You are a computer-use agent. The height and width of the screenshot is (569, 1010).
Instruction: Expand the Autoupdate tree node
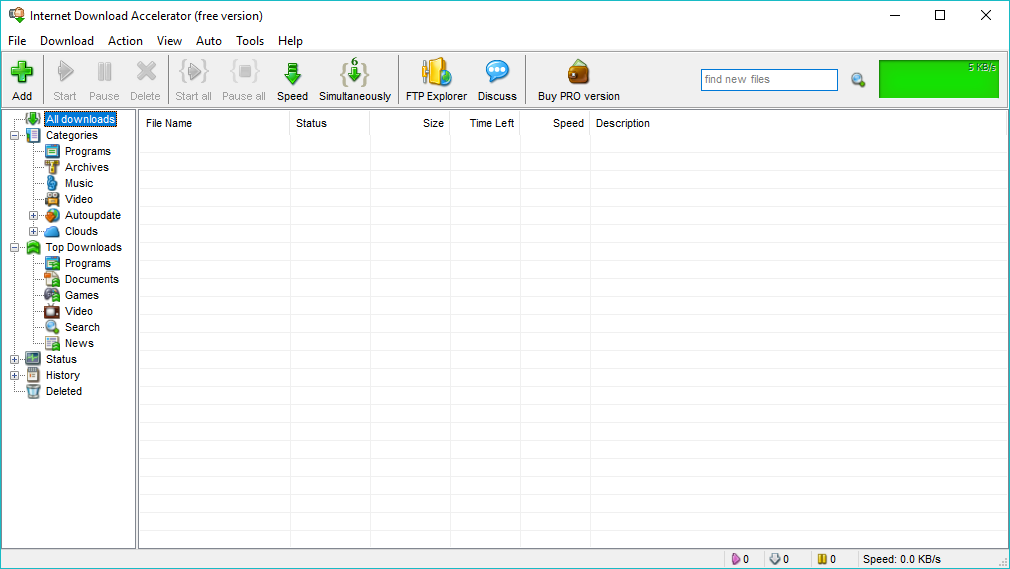pyautogui.click(x=34, y=215)
